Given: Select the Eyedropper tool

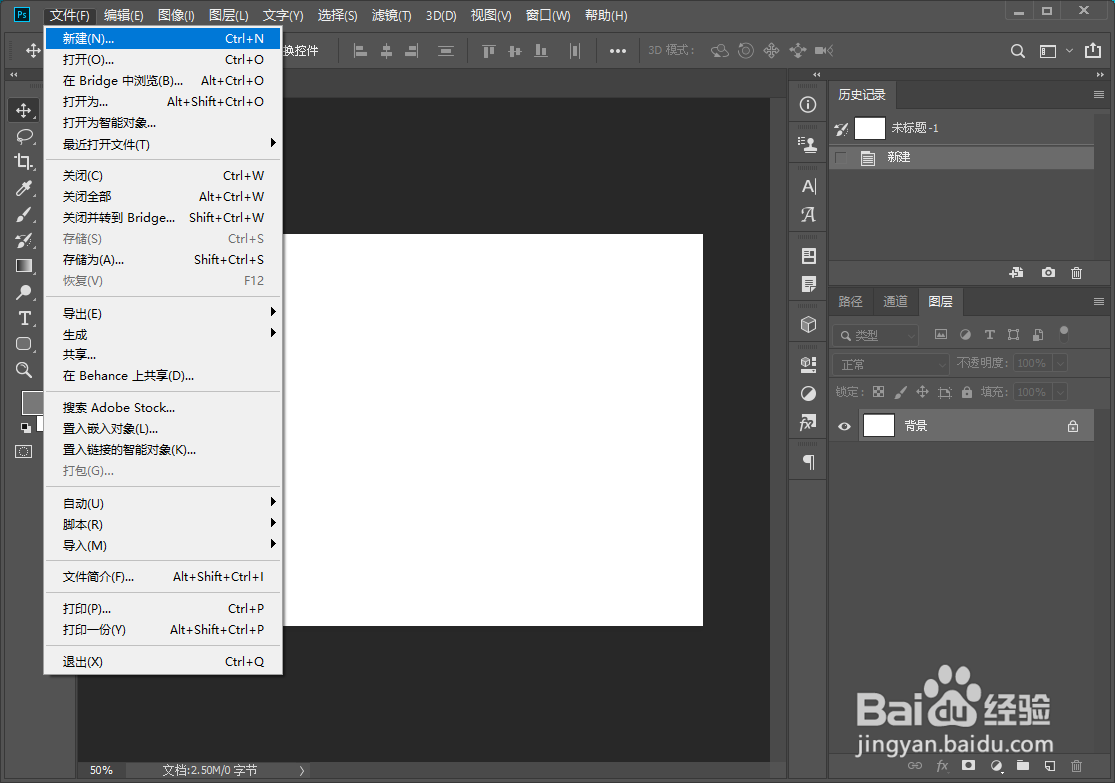Looking at the screenshot, I should click(x=24, y=188).
